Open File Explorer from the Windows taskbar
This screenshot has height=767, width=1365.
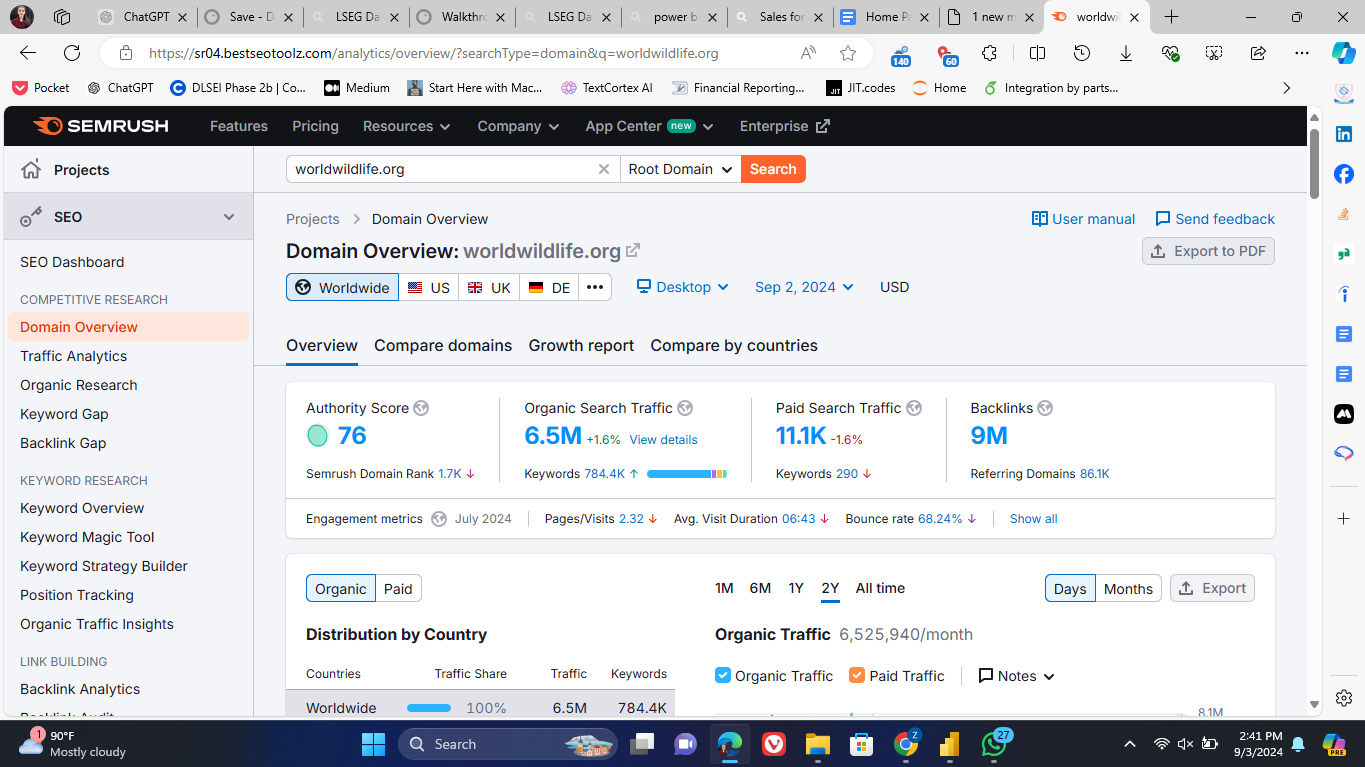point(818,744)
